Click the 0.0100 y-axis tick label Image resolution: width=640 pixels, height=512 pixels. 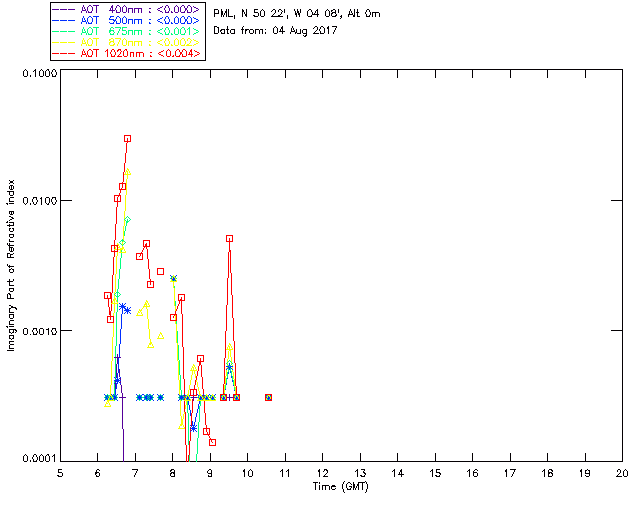pyautogui.click(x=35, y=201)
